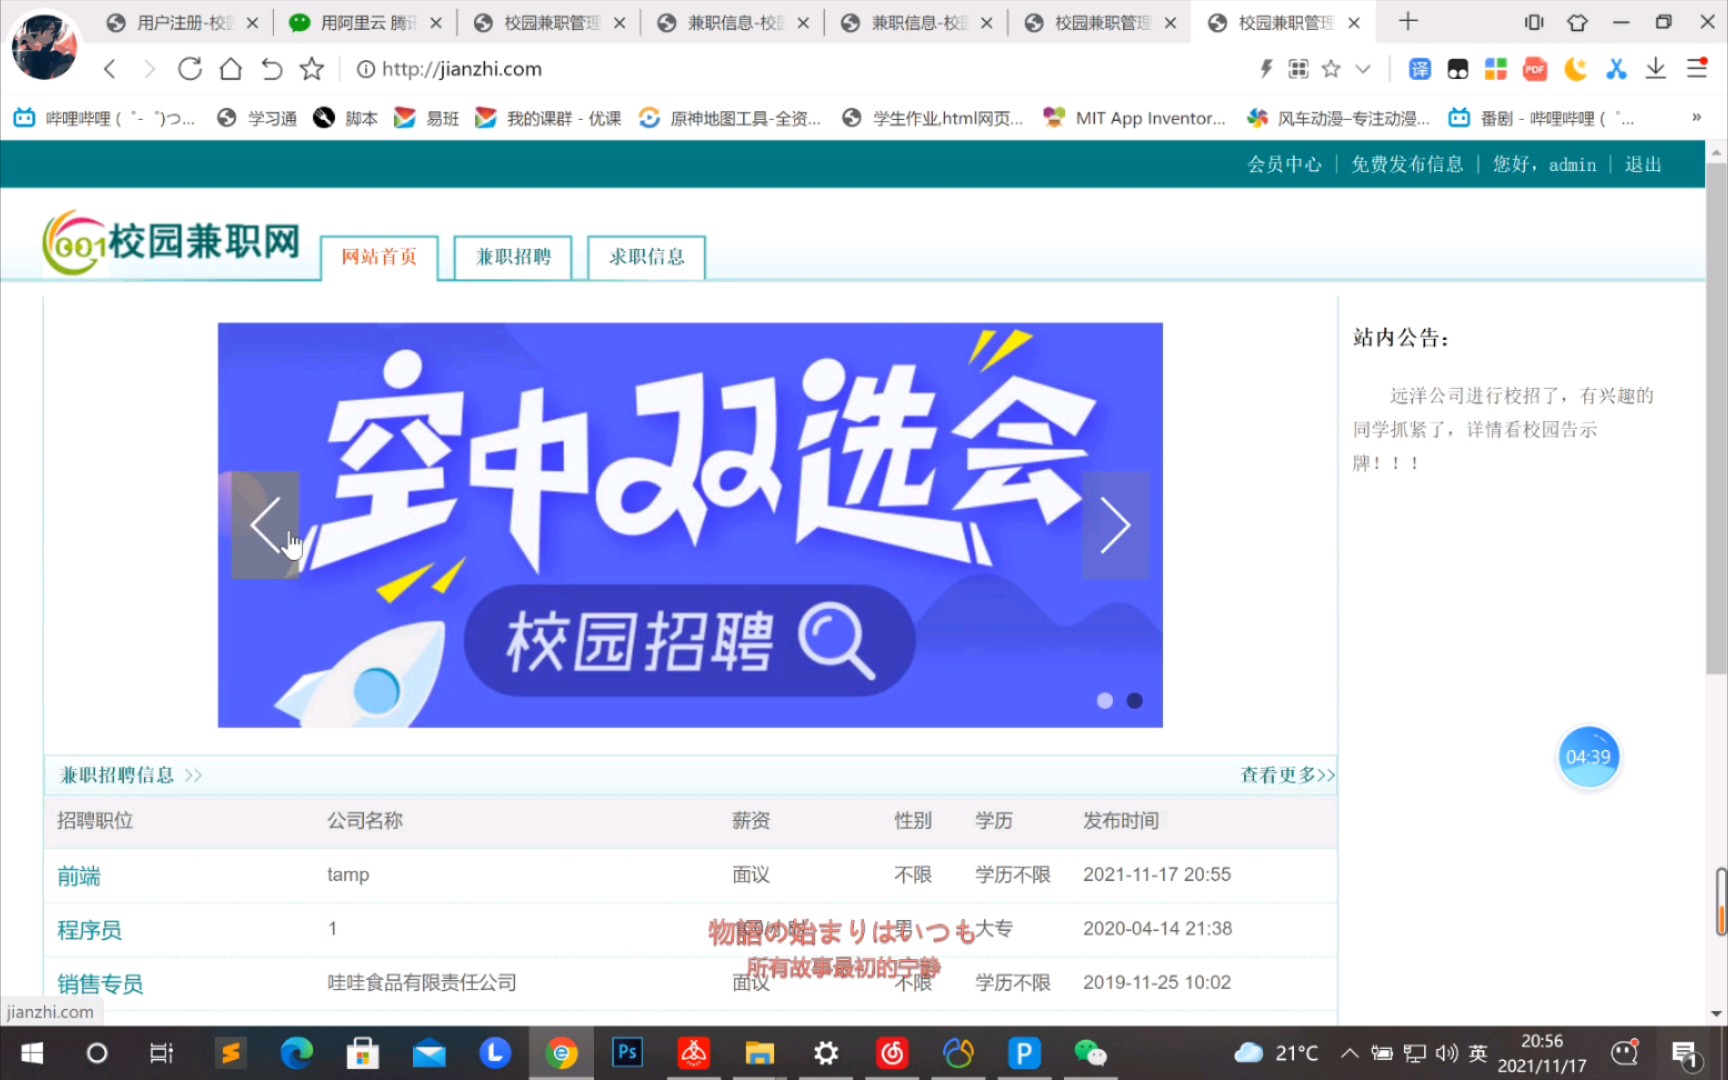Click the 查看更多 link for job listings

point(1278,774)
